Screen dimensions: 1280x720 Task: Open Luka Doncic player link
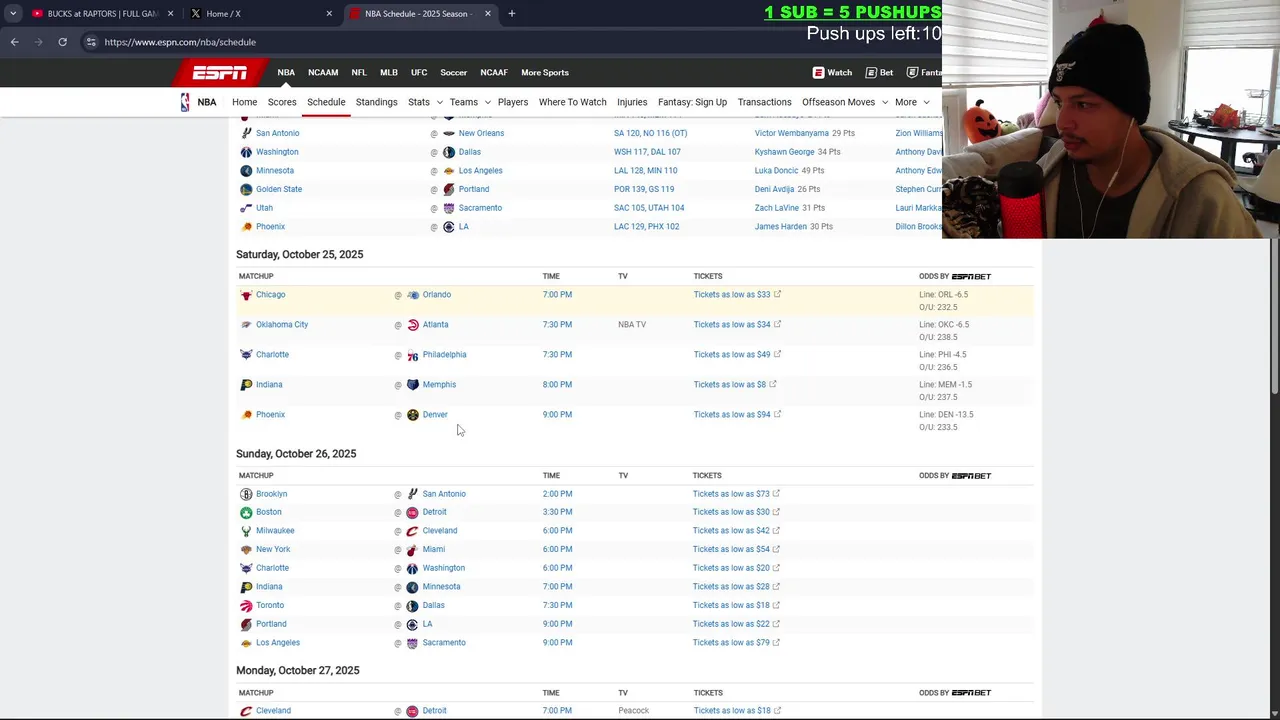776,171
